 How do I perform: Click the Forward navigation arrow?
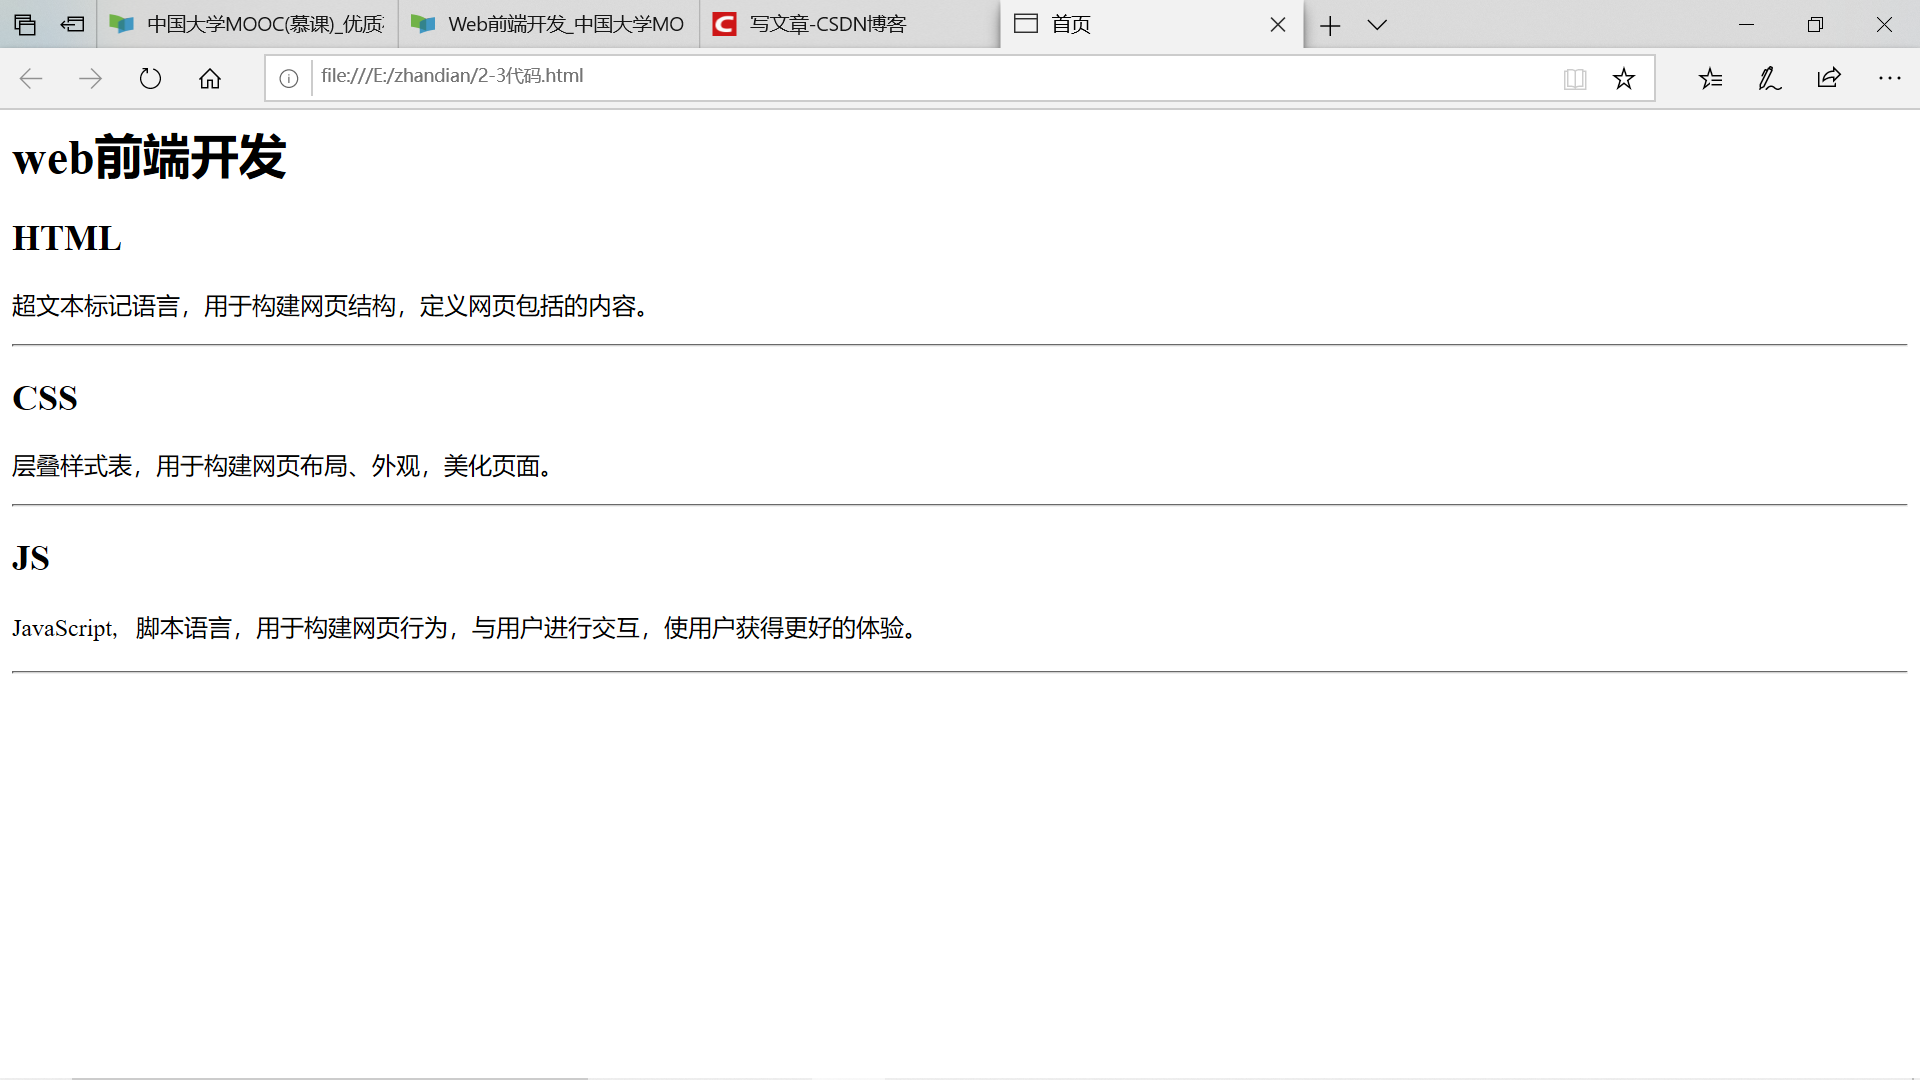tap(90, 79)
